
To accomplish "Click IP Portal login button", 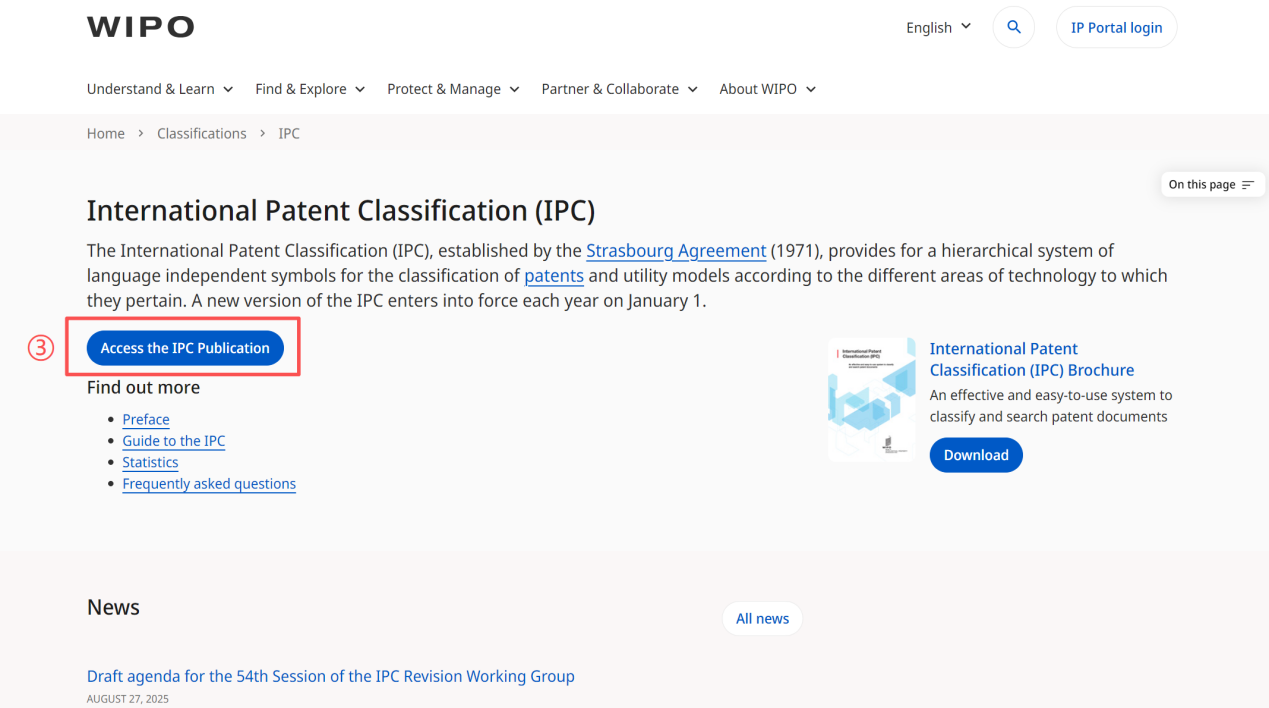I will (1116, 28).
